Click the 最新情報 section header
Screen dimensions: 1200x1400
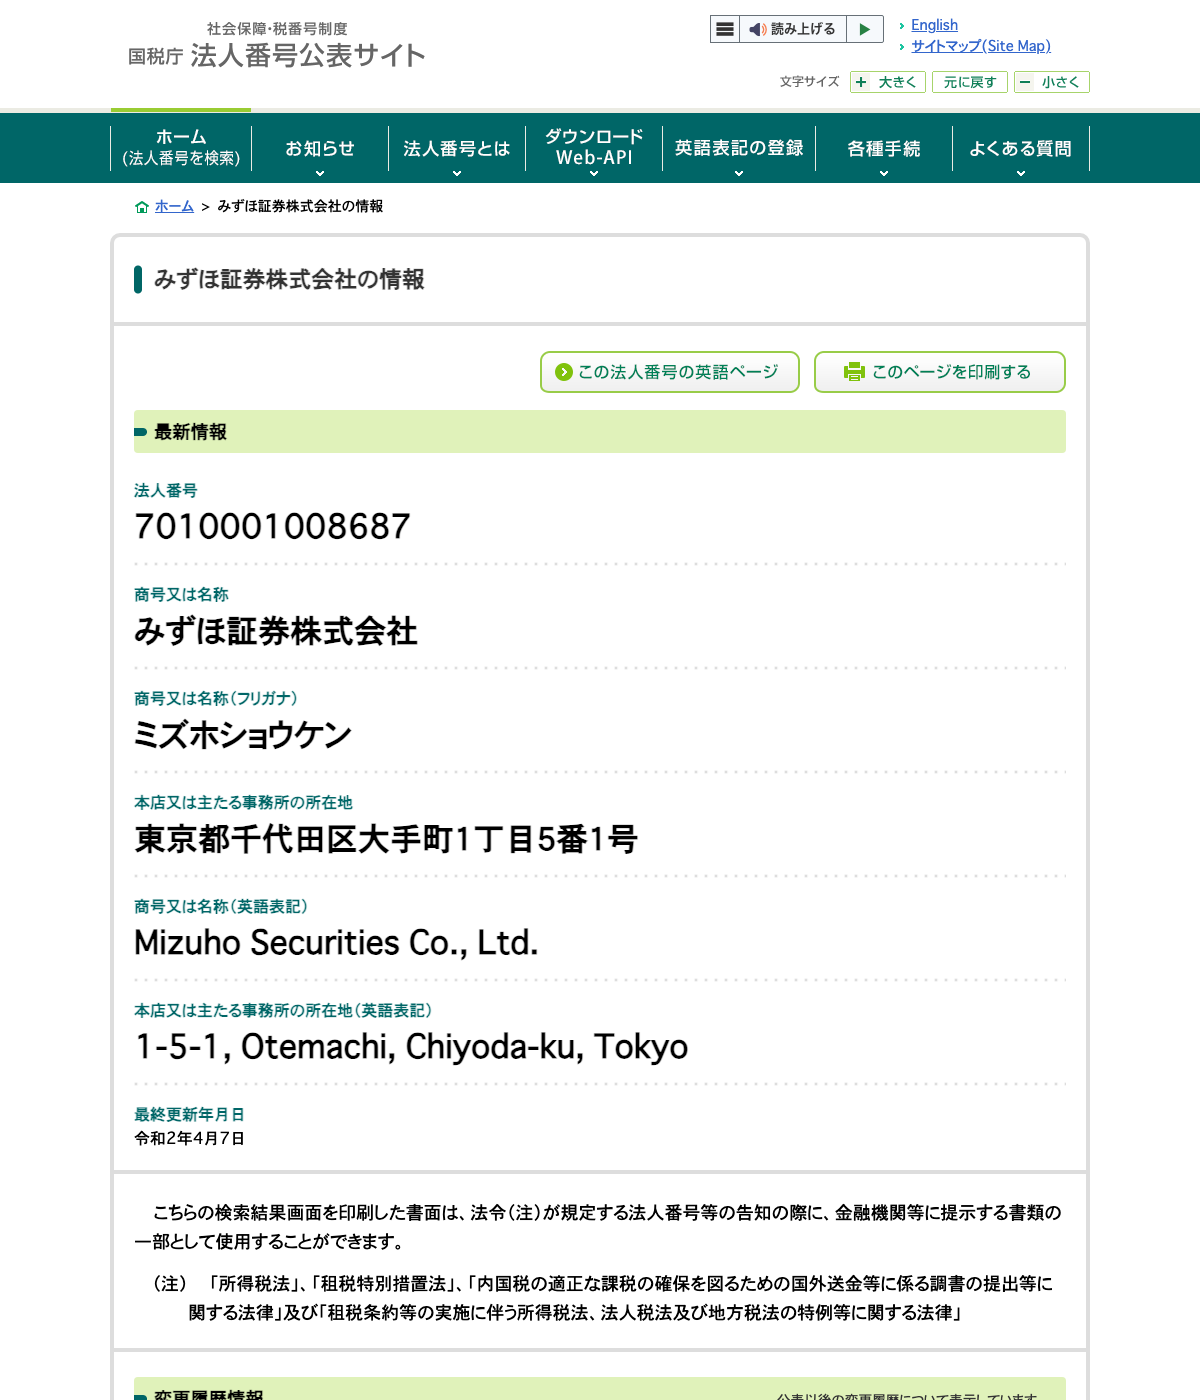600,432
